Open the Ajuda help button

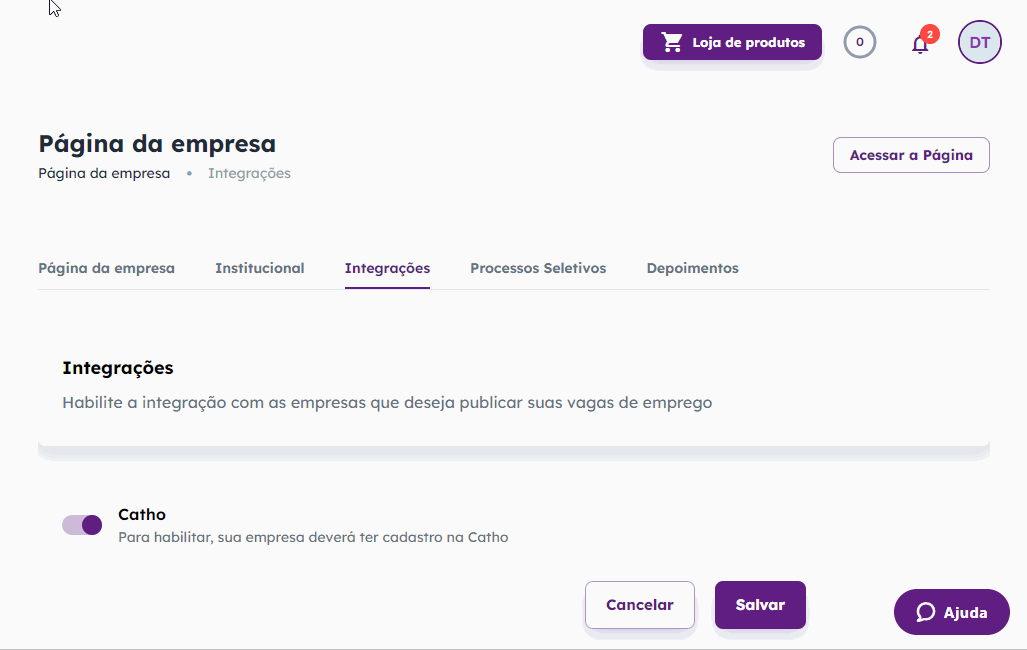(951, 612)
